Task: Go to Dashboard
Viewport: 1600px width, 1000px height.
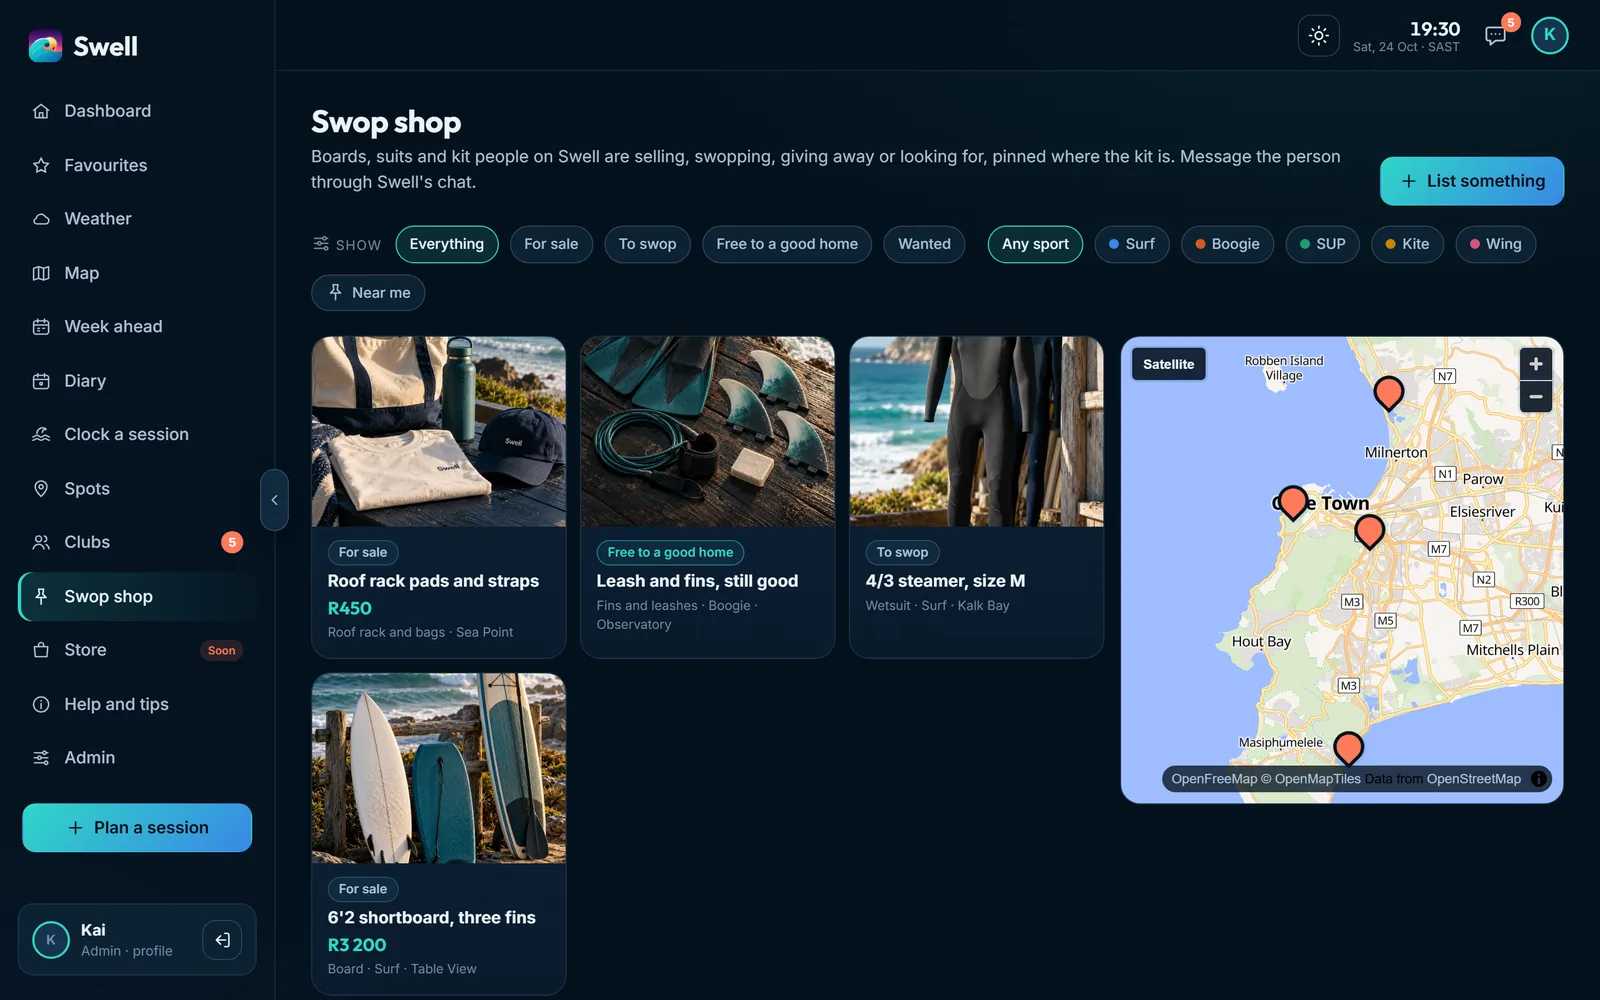Action: (x=138, y=111)
